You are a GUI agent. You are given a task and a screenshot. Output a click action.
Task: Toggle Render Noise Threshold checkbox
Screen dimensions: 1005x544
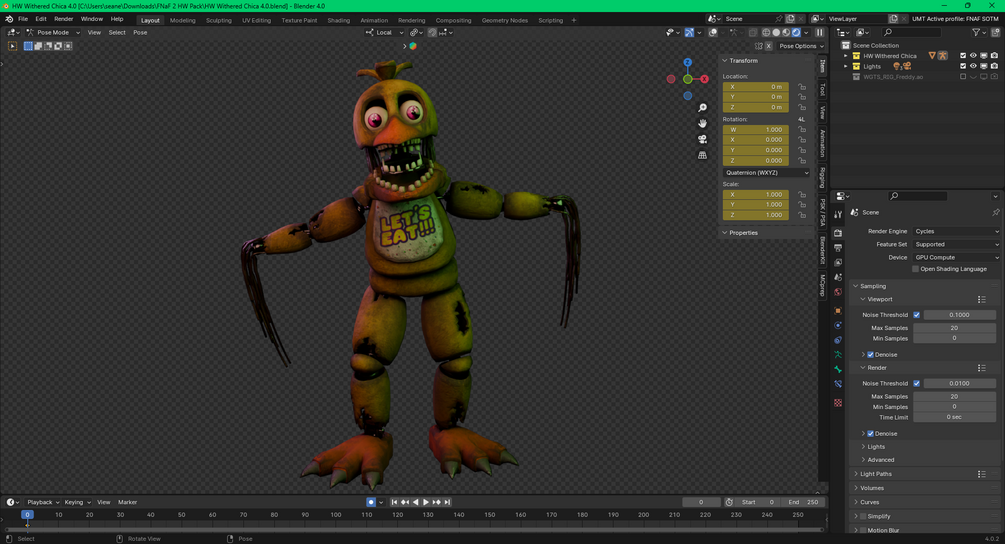[917, 383]
